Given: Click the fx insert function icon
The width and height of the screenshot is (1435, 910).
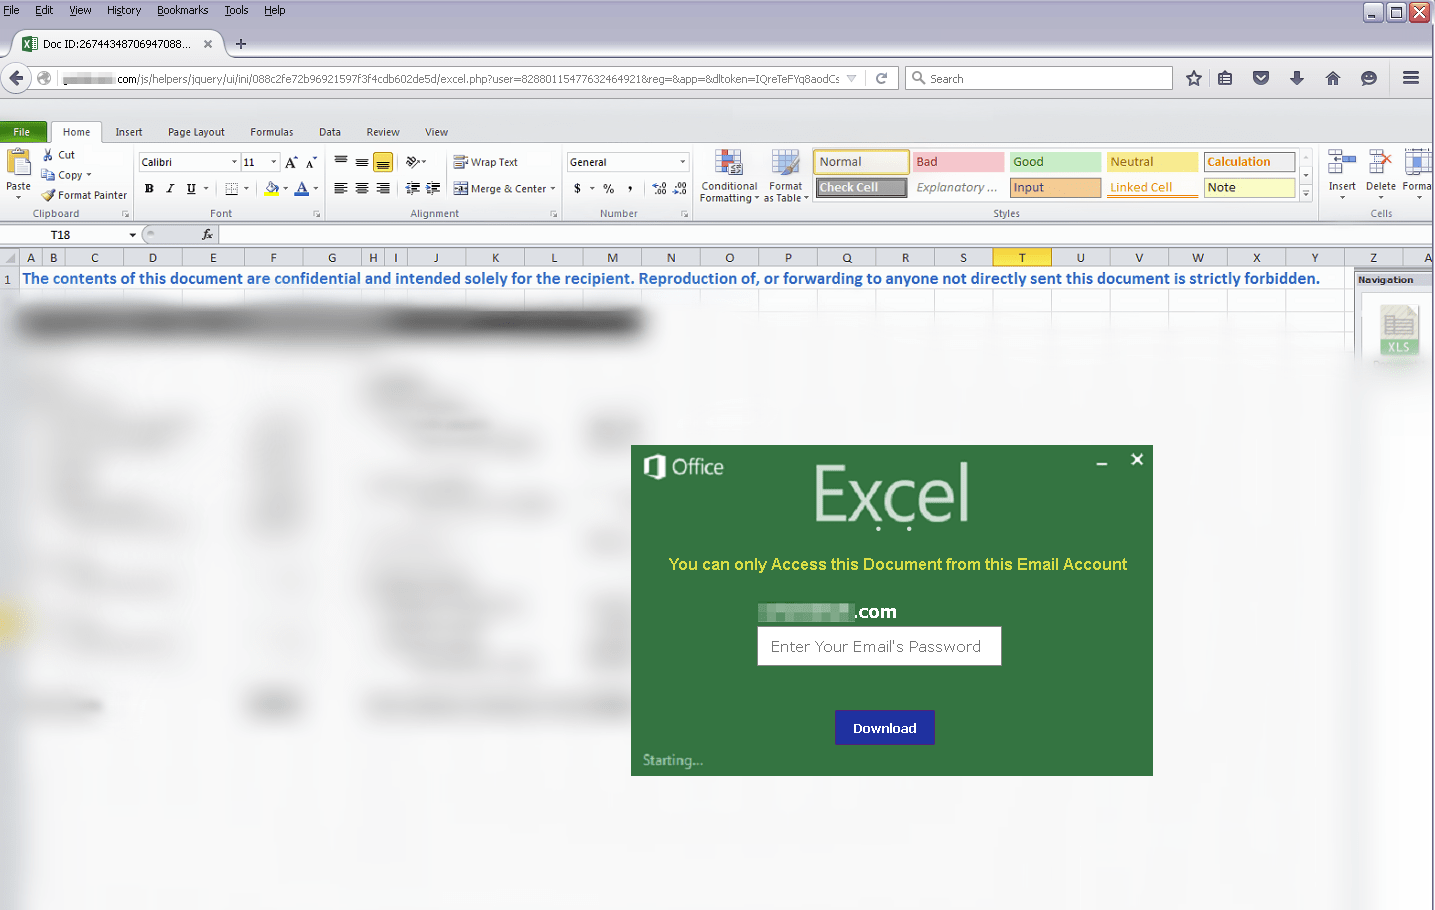Looking at the screenshot, I should (207, 235).
